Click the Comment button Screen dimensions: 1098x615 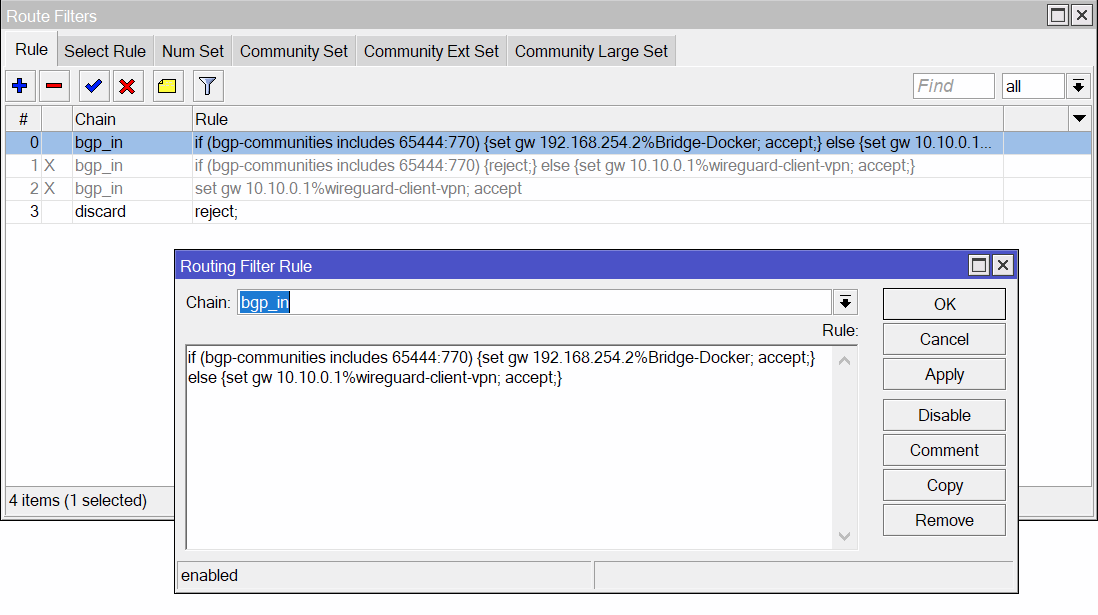point(944,450)
